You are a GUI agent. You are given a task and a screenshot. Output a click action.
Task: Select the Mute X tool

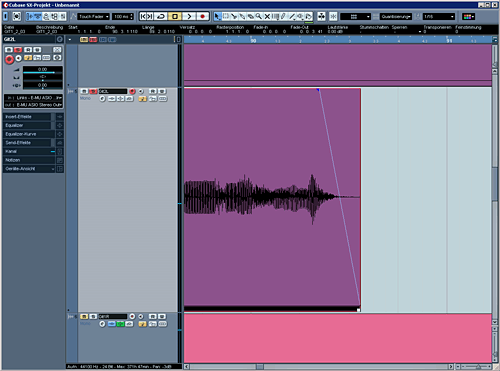coord(267,16)
